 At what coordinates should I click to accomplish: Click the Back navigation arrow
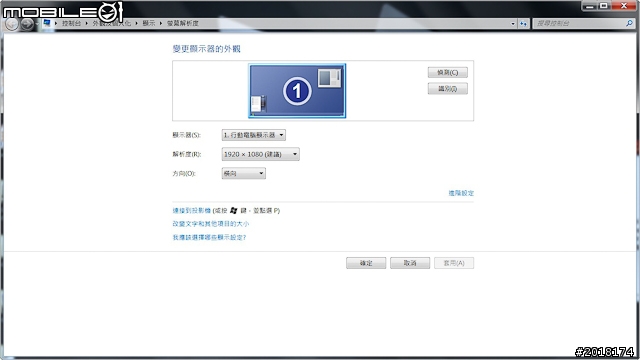12,24
